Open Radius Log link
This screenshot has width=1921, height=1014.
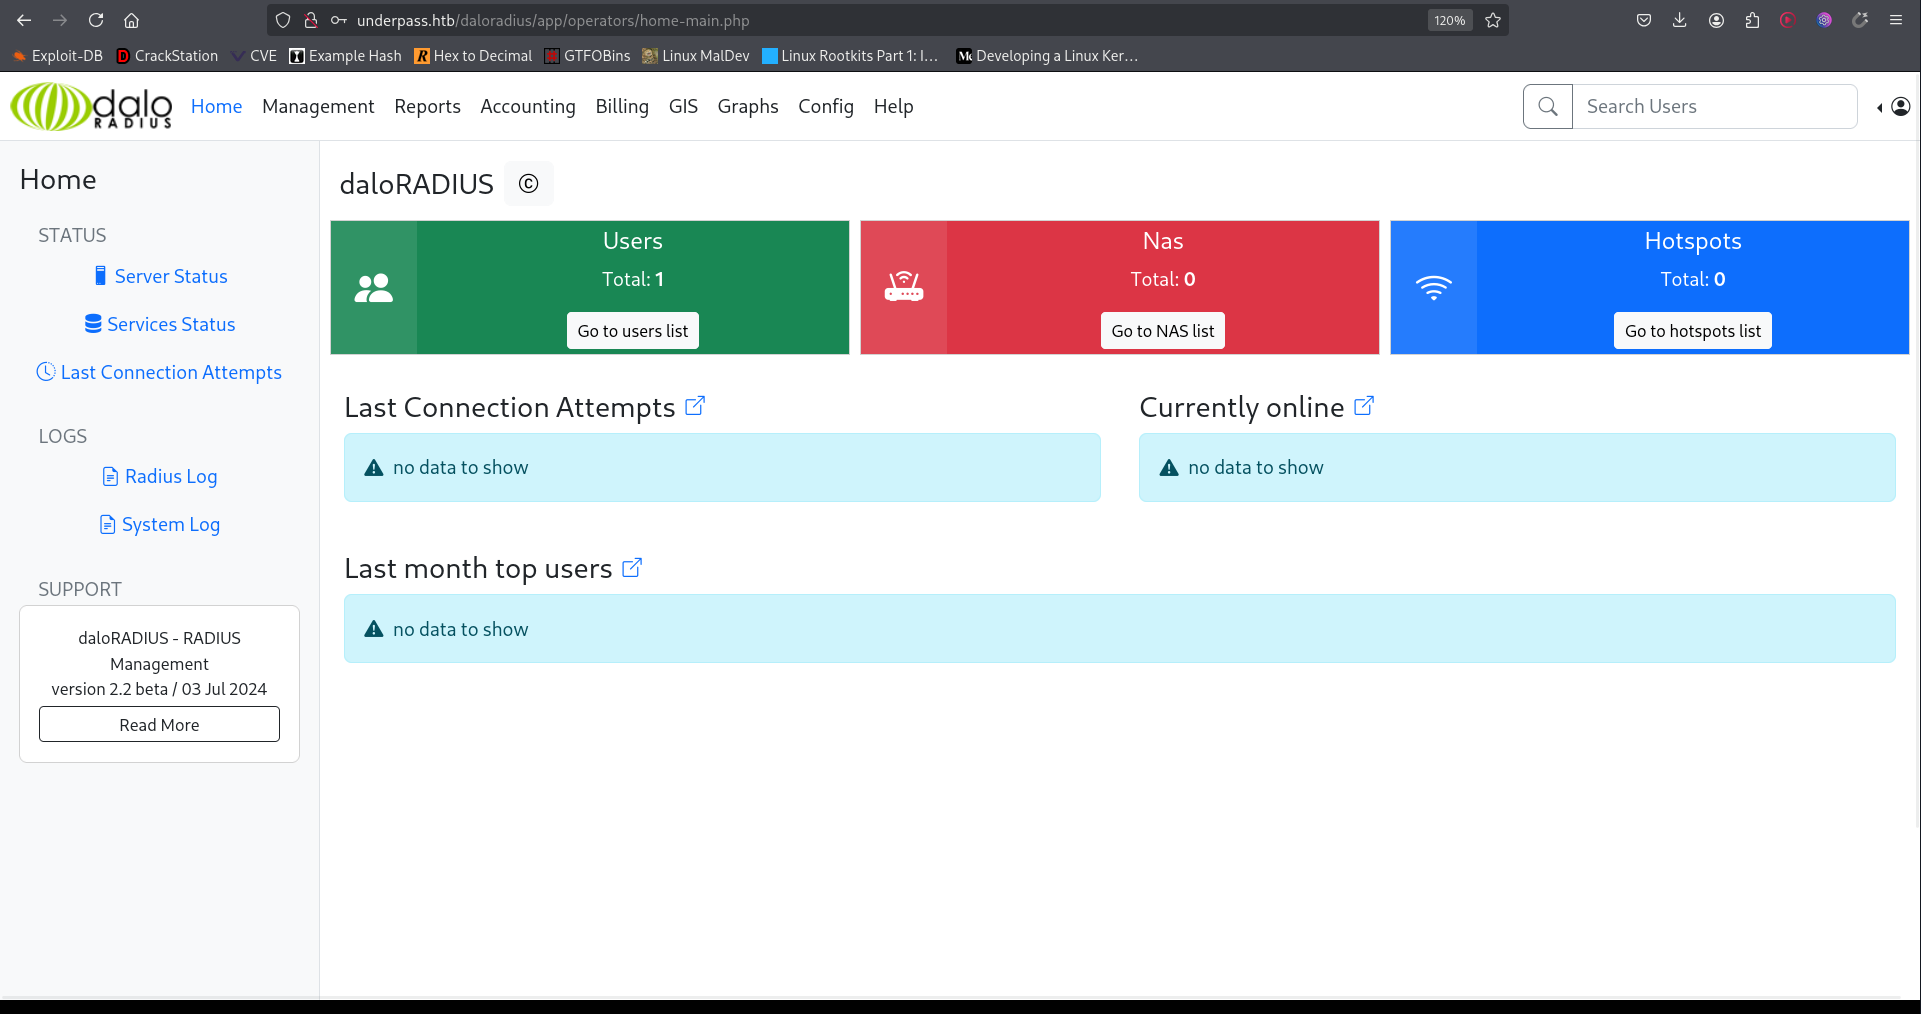pos(160,476)
